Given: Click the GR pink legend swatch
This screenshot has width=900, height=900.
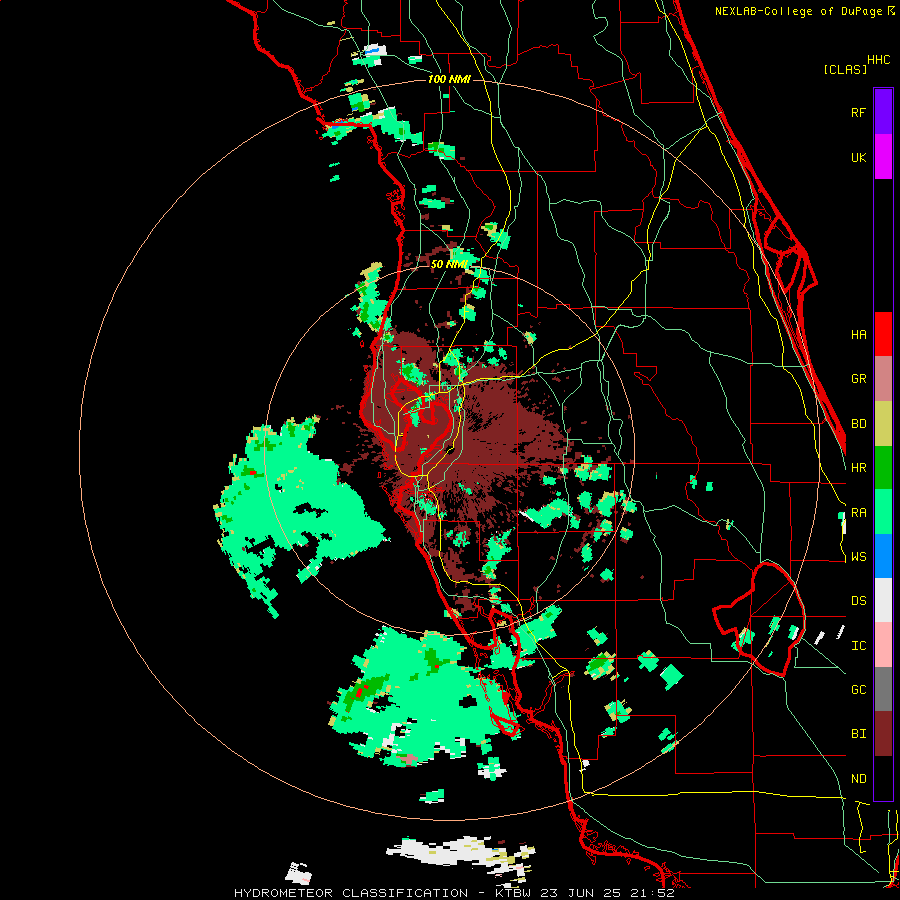Looking at the screenshot, I should 883,379.
